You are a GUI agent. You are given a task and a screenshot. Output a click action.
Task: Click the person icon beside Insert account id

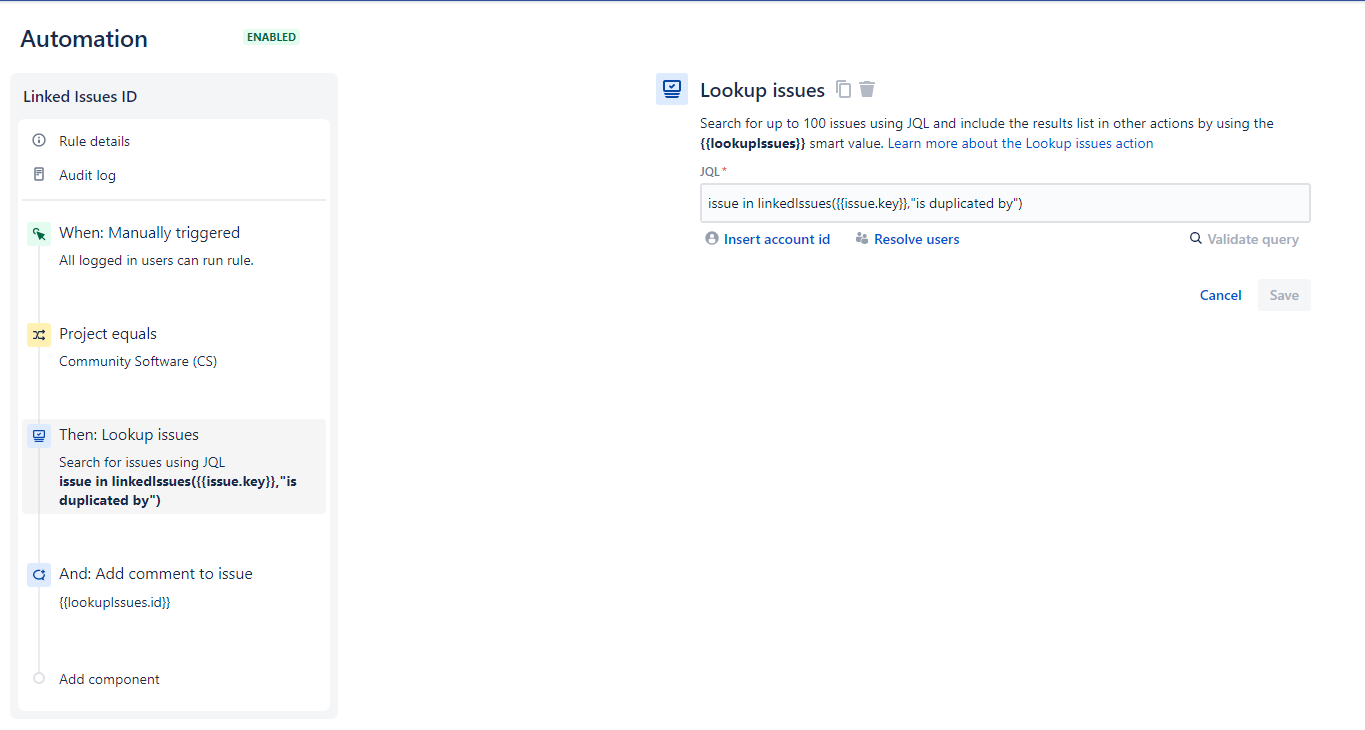tap(711, 239)
